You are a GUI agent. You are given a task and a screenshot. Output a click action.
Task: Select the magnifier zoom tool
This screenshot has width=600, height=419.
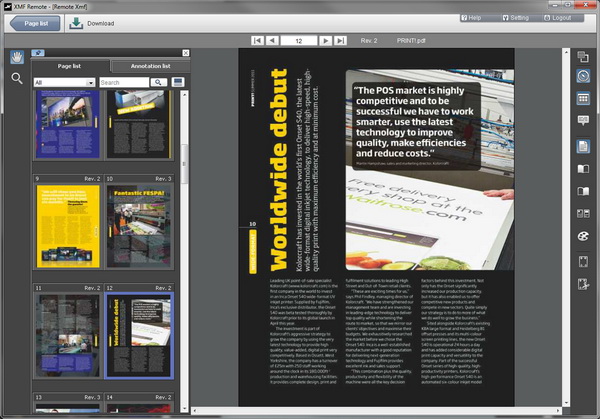click(x=17, y=78)
